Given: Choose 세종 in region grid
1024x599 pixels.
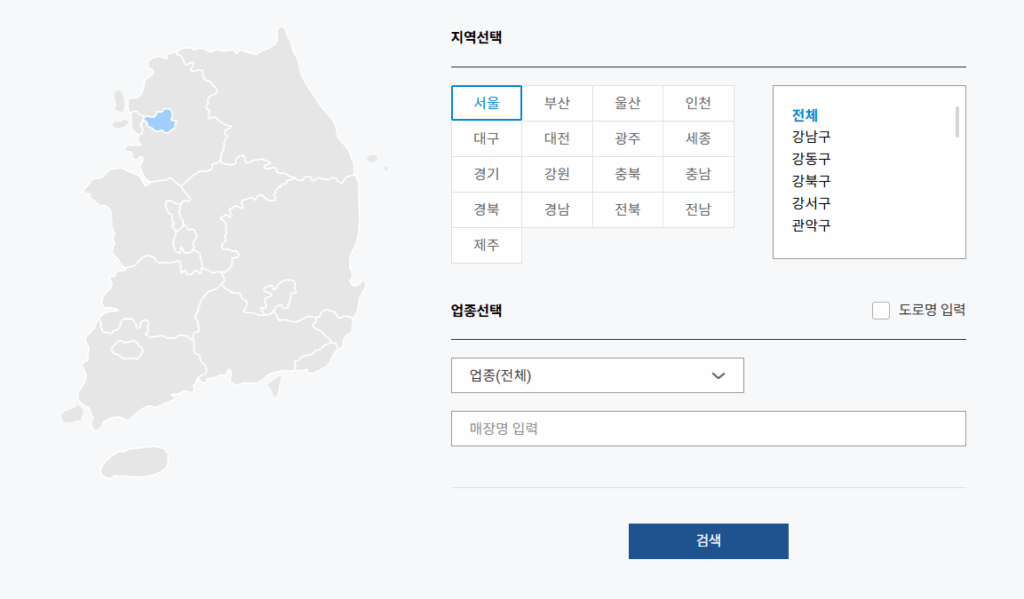Looking at the screenshot, I should tap(698, 139).
